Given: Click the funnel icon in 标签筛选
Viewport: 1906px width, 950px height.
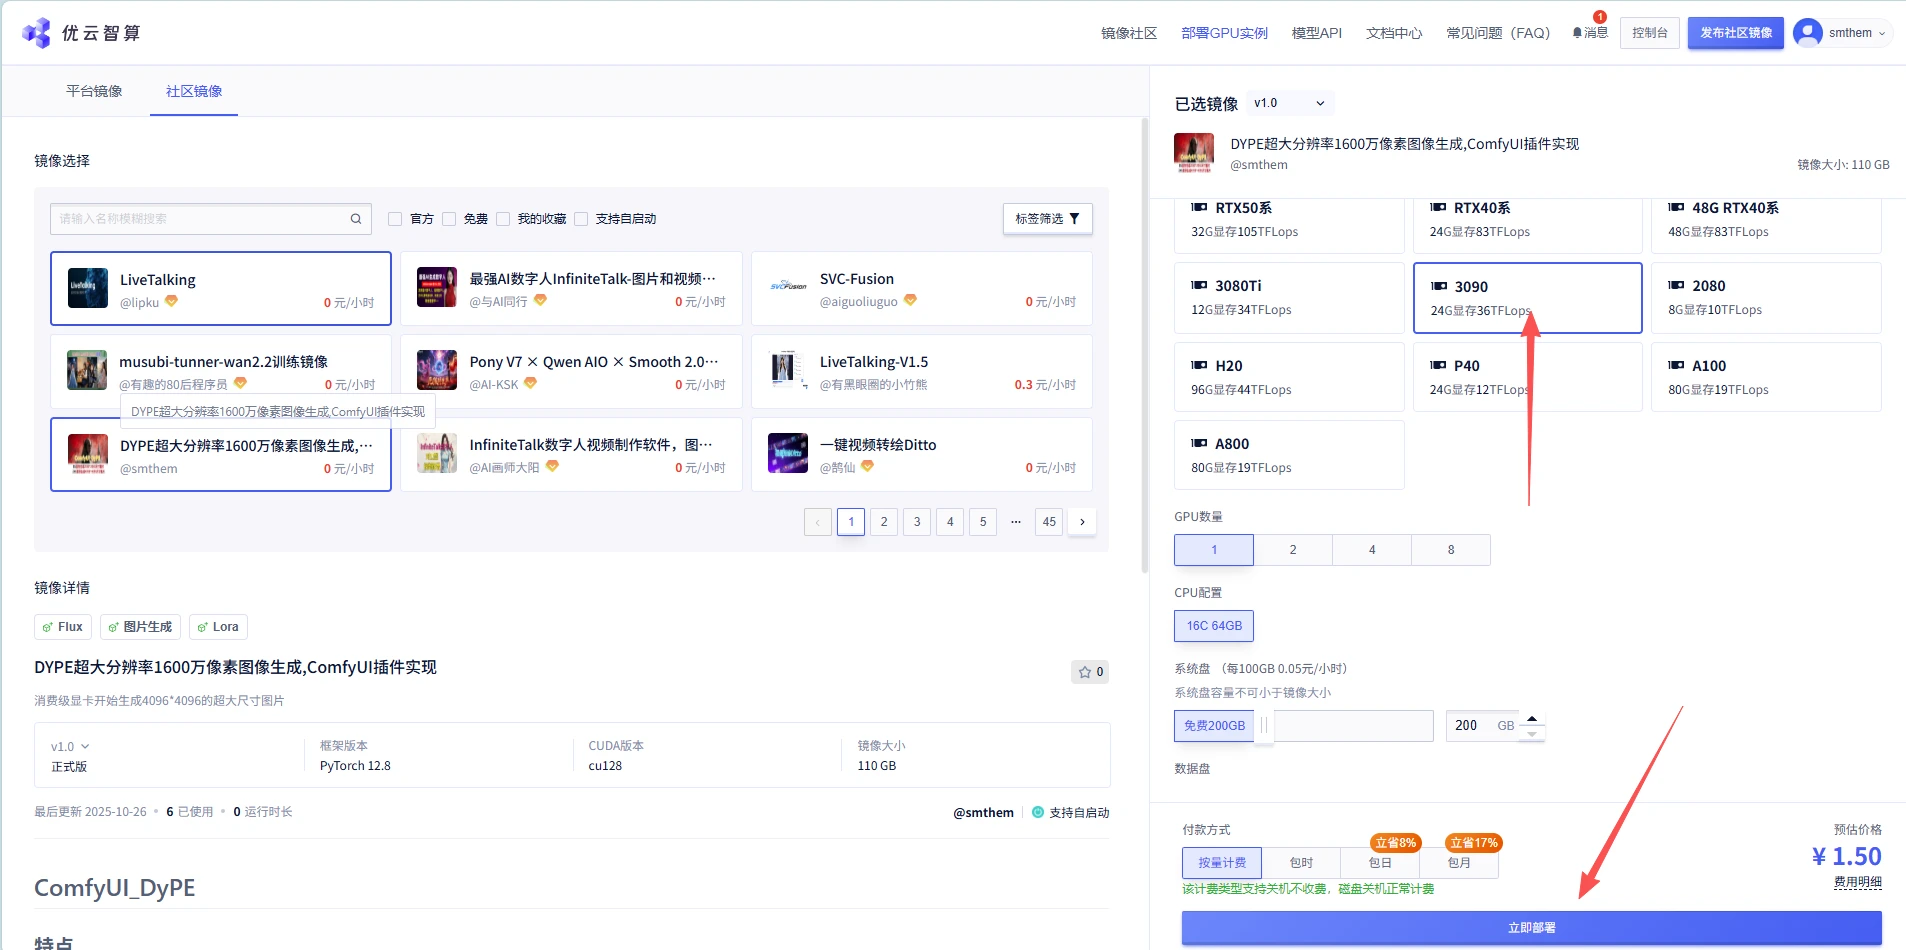Looking at the screenshot, I should (x=1075, y=219).
